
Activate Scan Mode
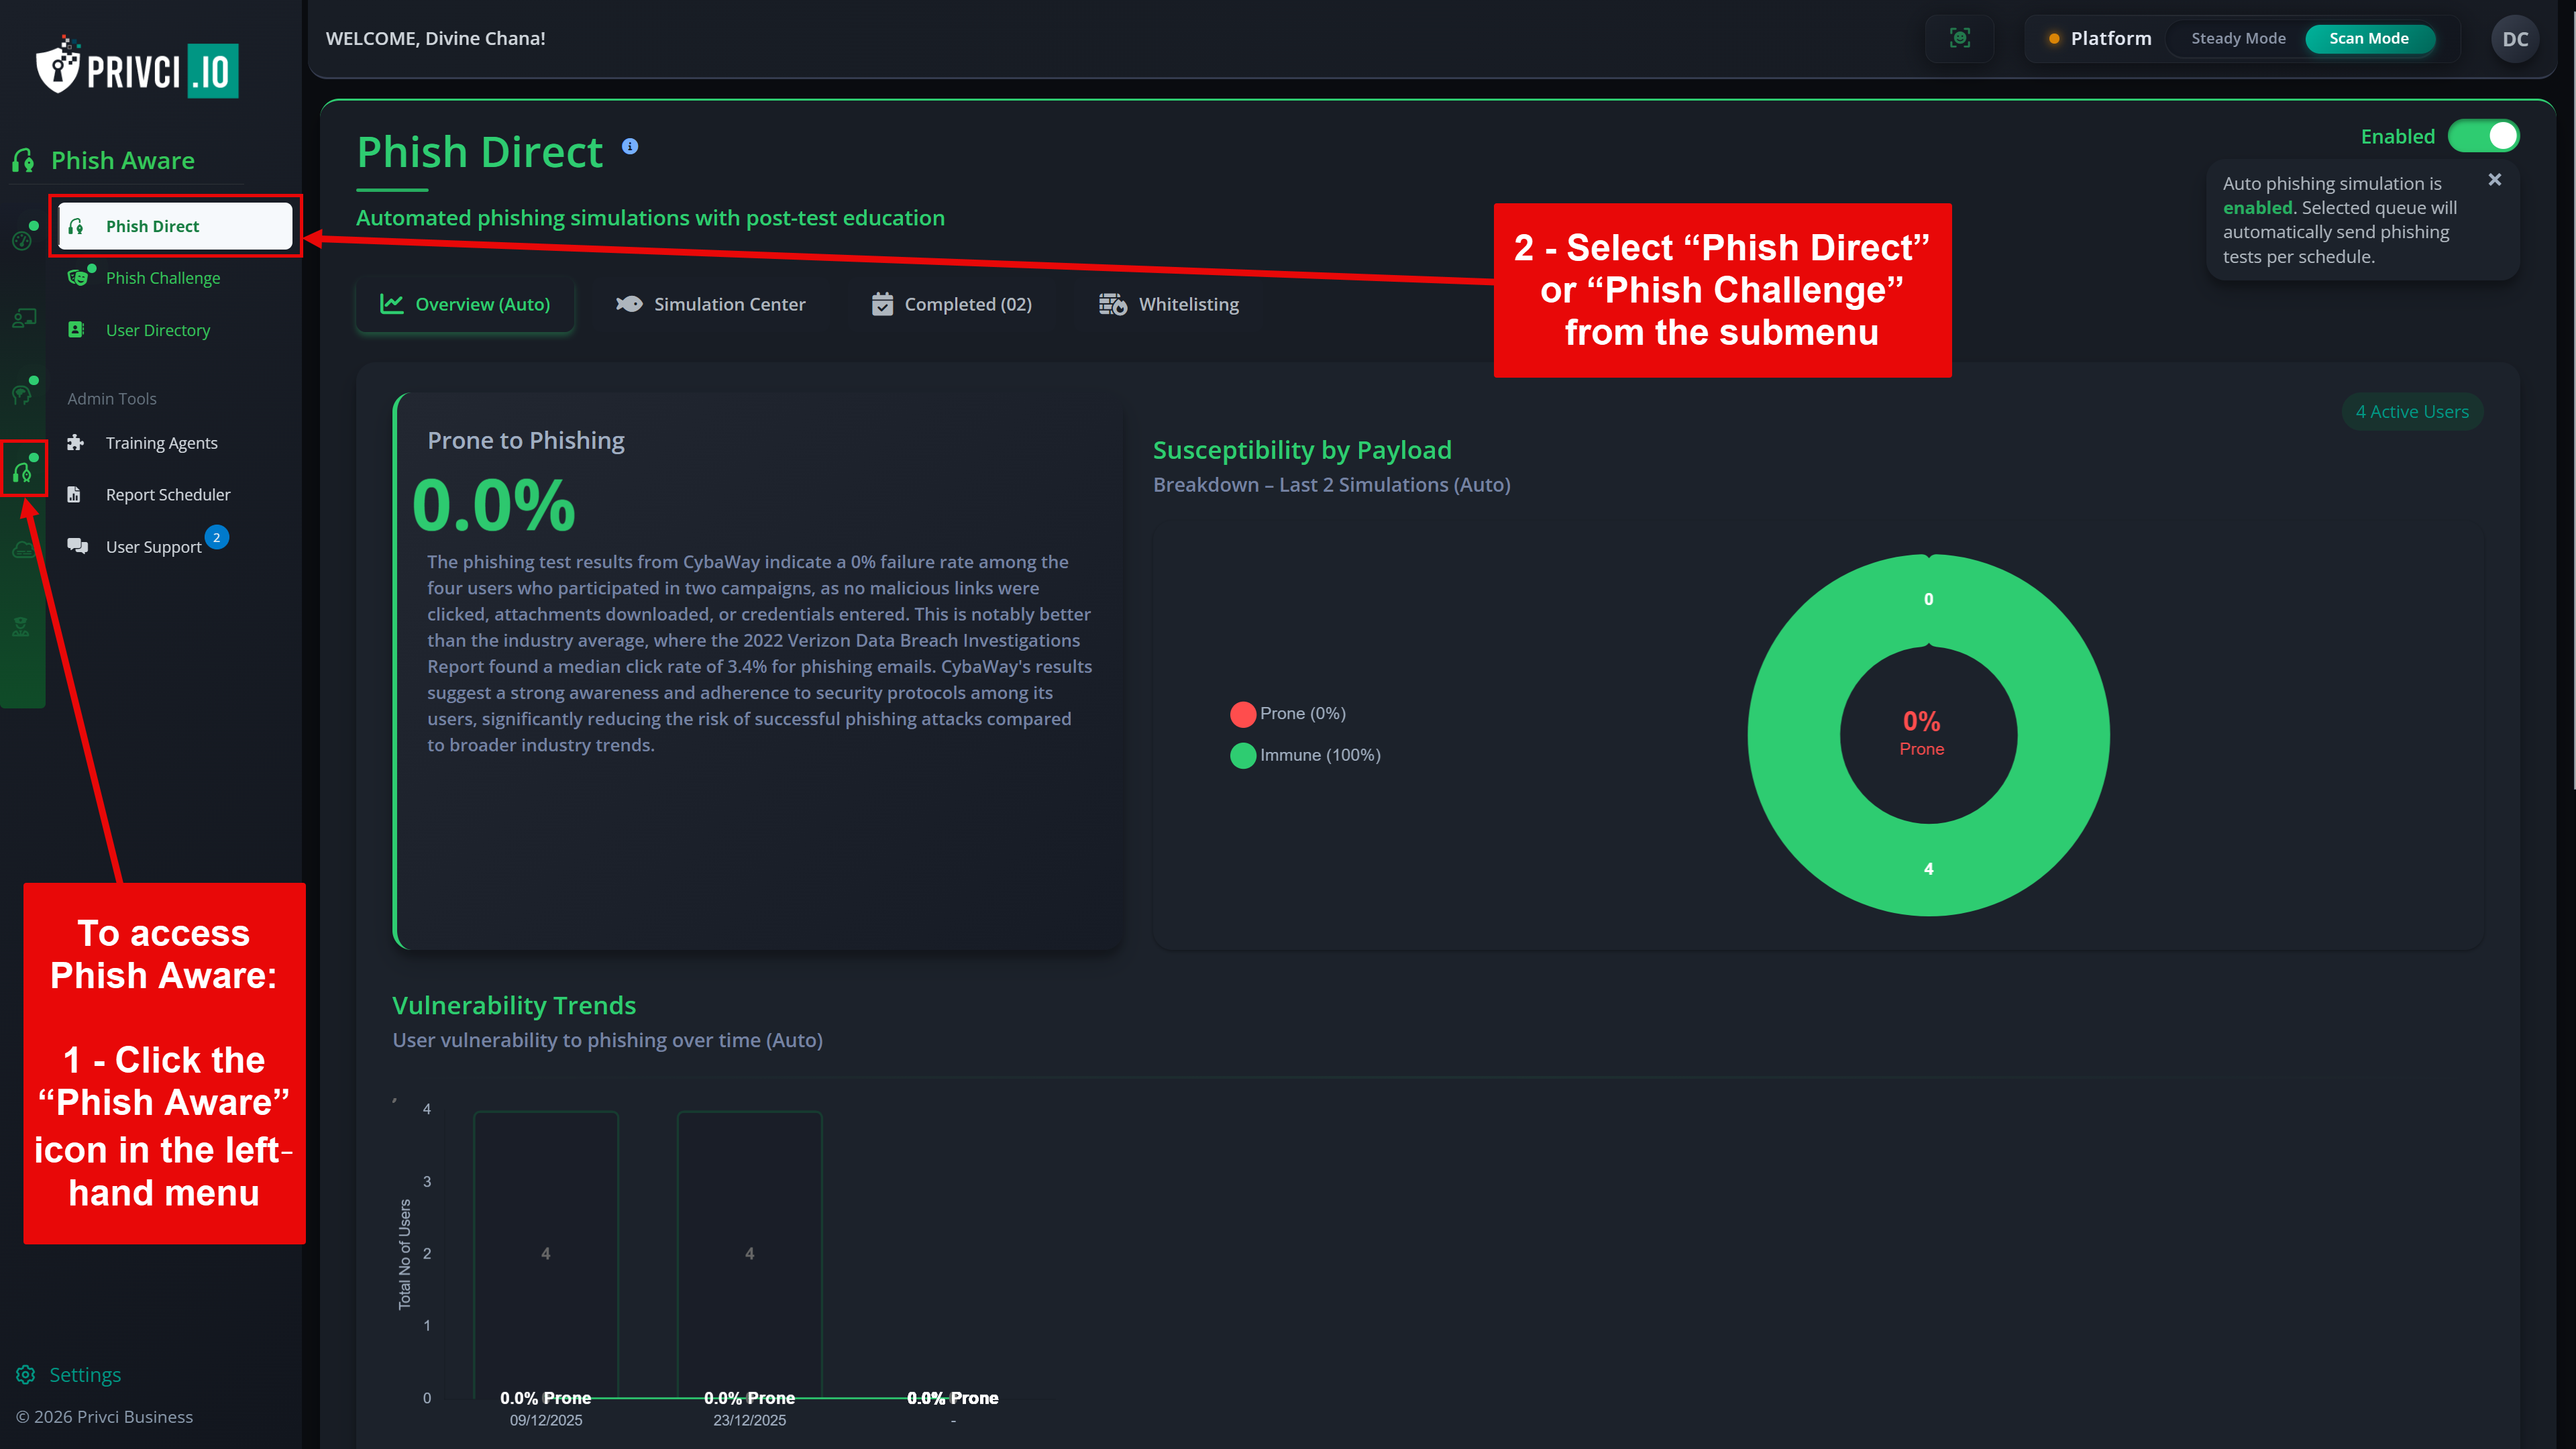2369,38
